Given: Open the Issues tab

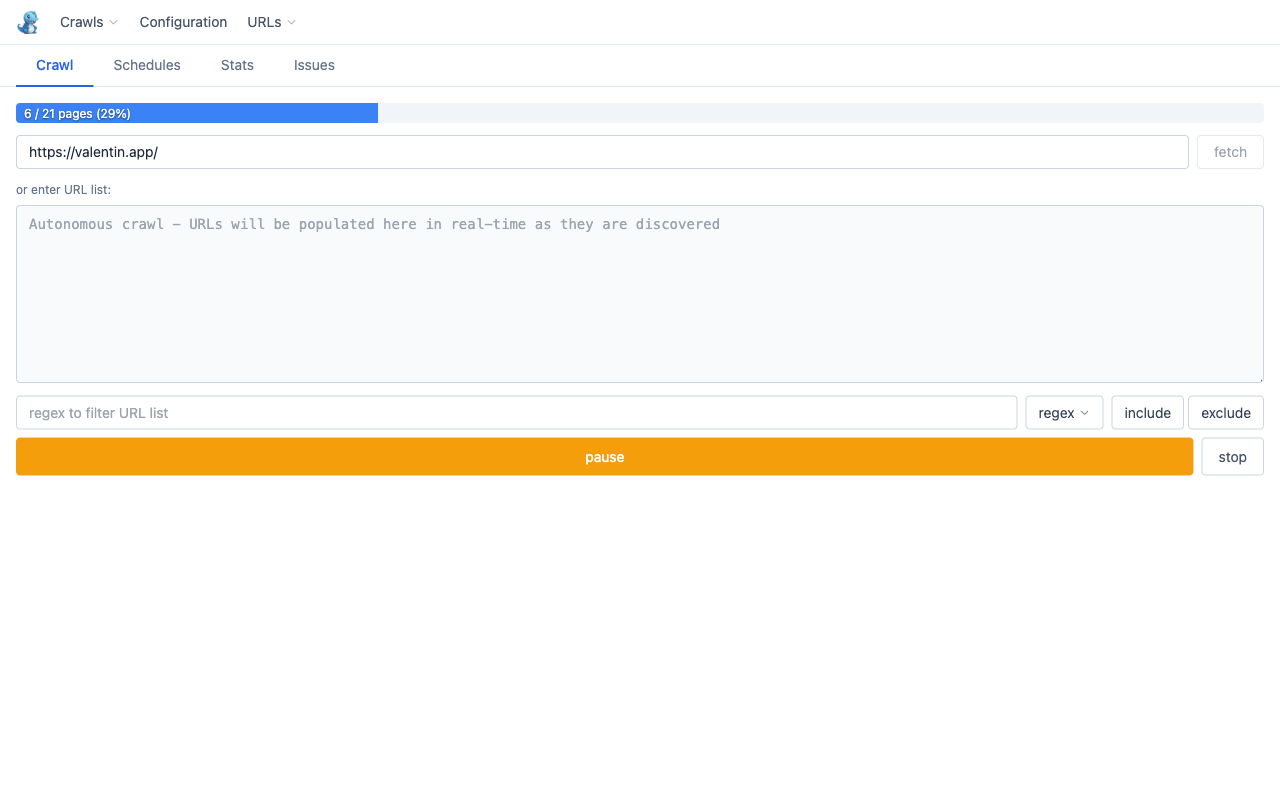Looking at the screenshot, I should [x=314, y=65].
